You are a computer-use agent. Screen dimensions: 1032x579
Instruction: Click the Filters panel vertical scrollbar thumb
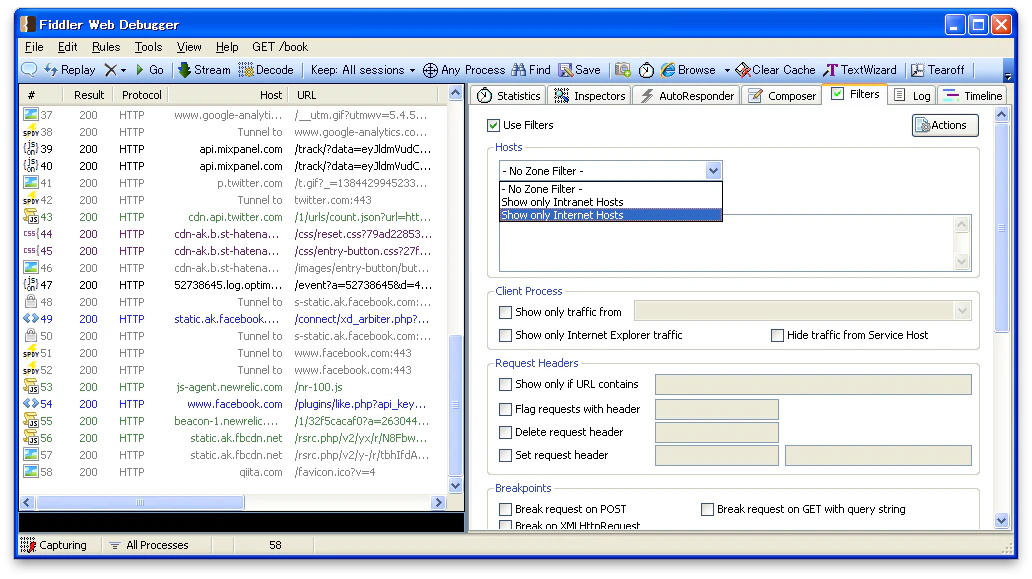[1001, 228]
